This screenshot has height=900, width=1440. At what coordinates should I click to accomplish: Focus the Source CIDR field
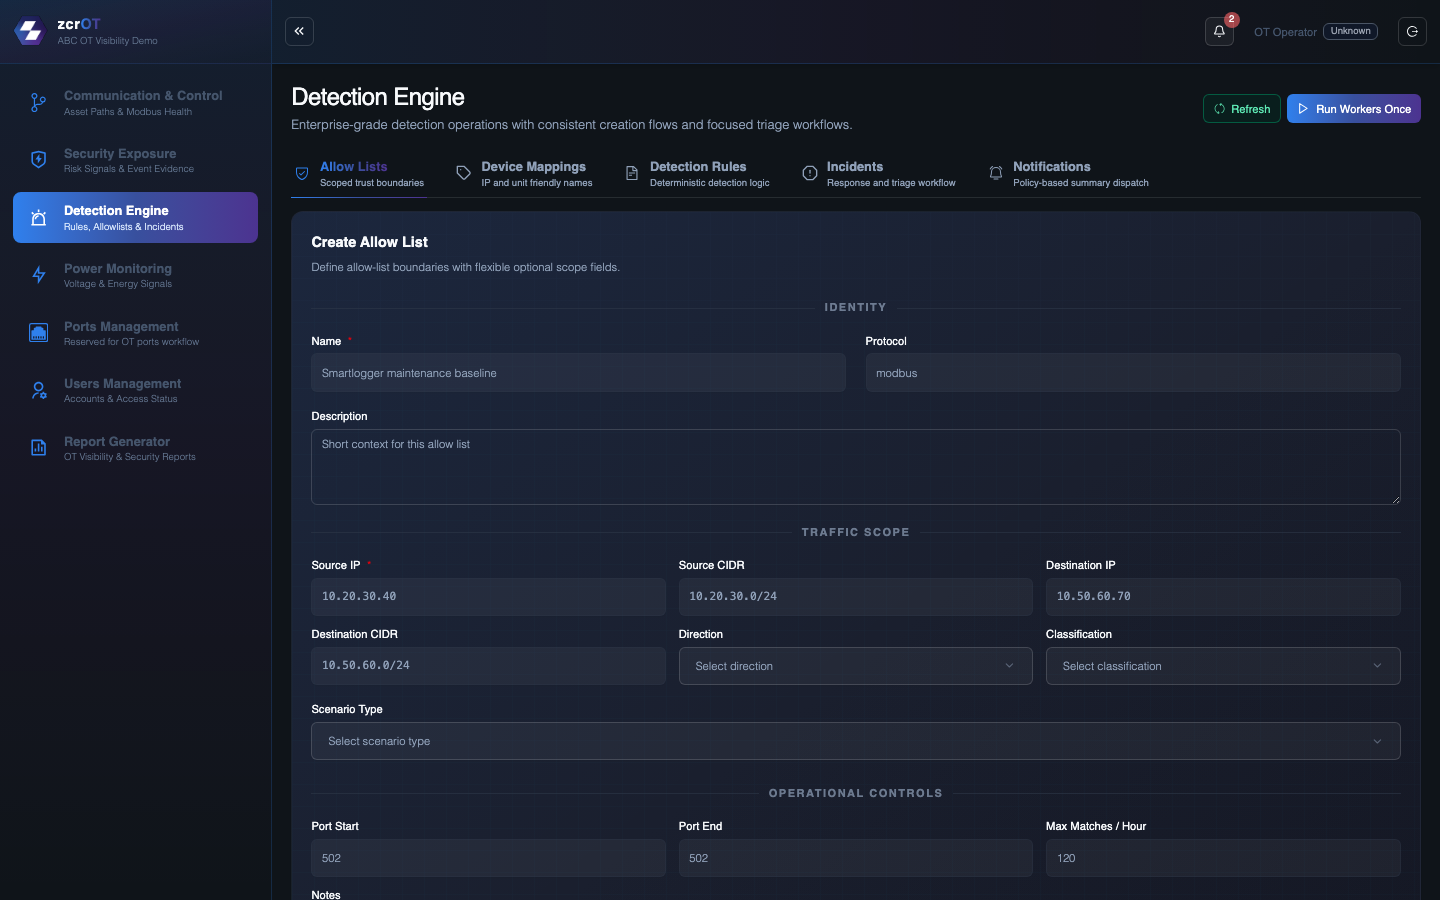tap(856, 597)
